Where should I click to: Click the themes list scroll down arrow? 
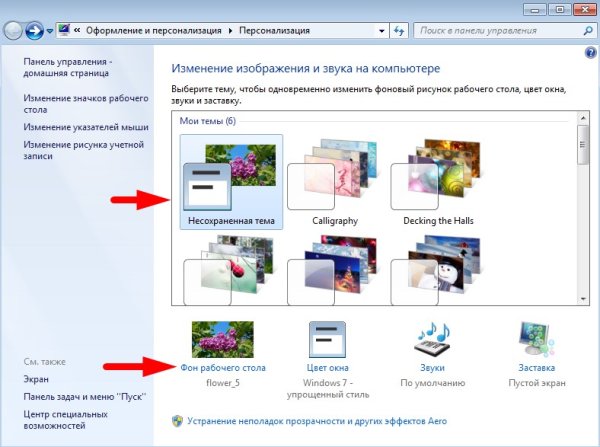(583, 299)
